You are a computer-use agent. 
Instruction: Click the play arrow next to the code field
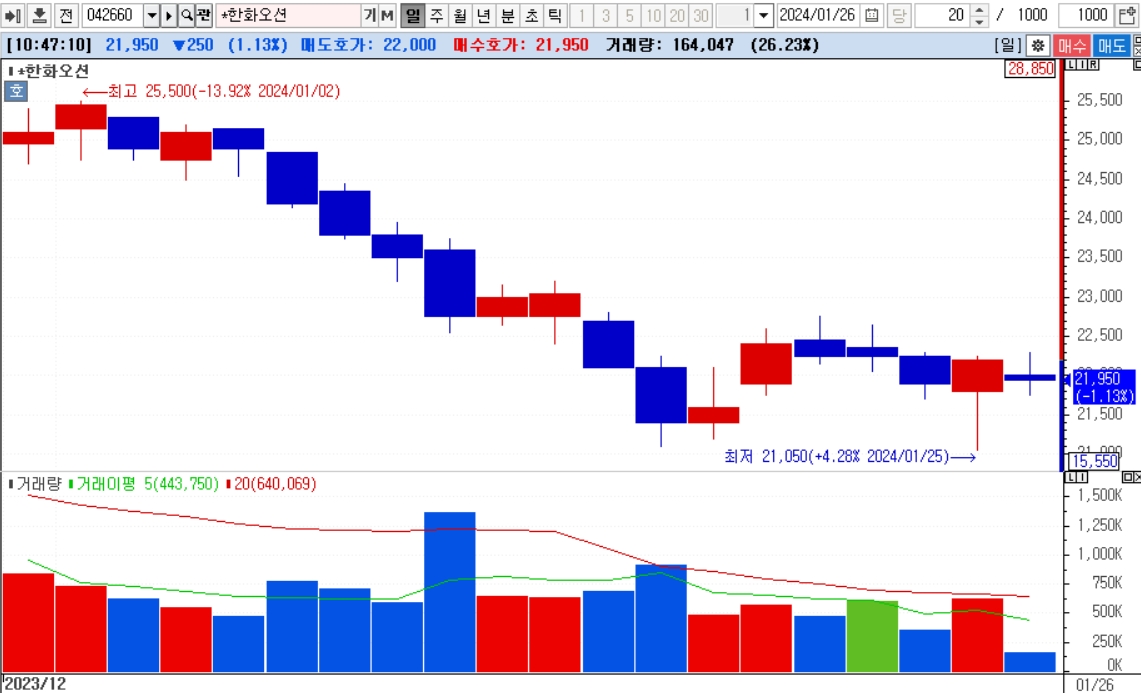coord(169,15)
